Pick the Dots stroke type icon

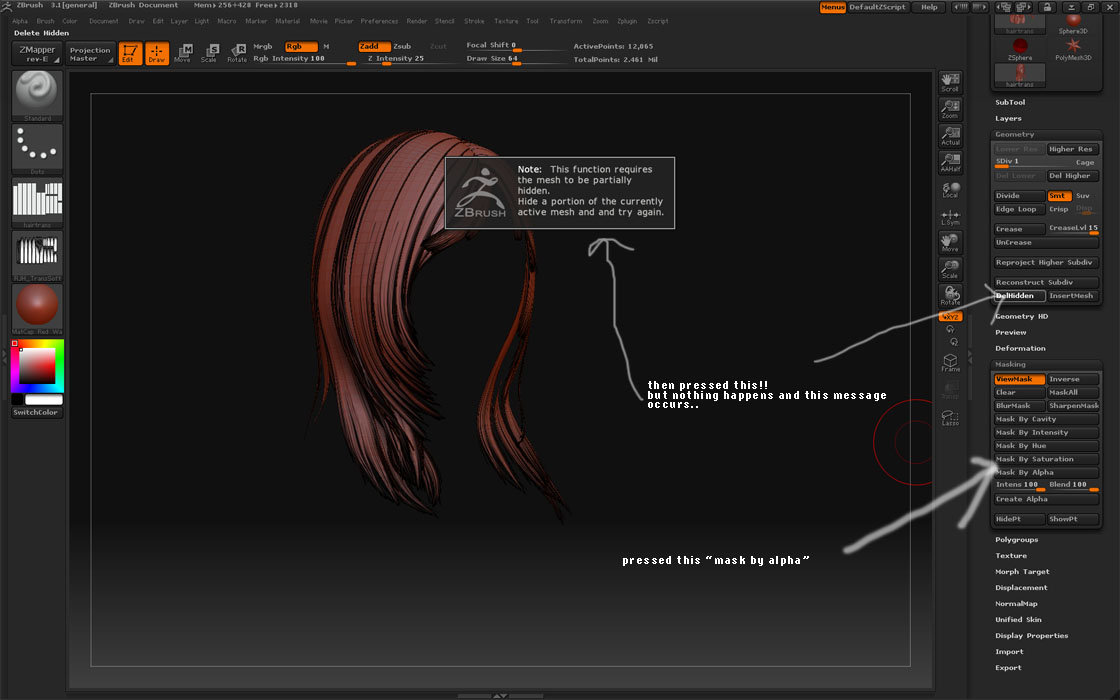click(x=37, y=148)
